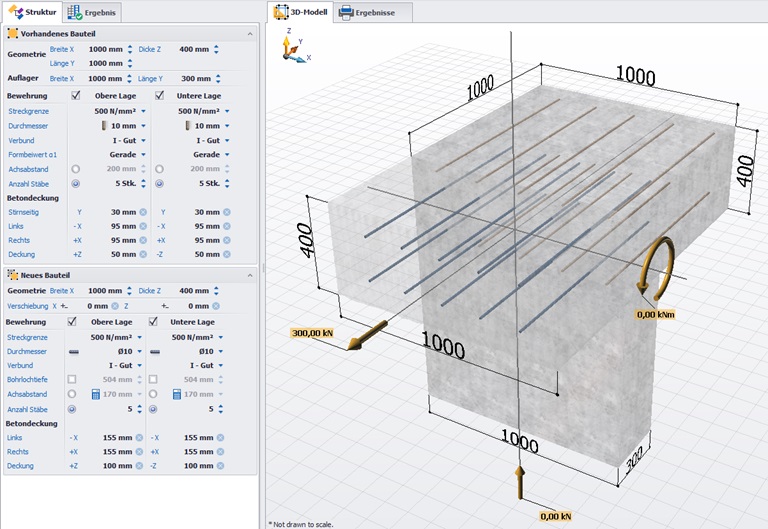Click the 0,00 kNm moment label
Viewport: 768px width, 529px height.
point(655,314)
